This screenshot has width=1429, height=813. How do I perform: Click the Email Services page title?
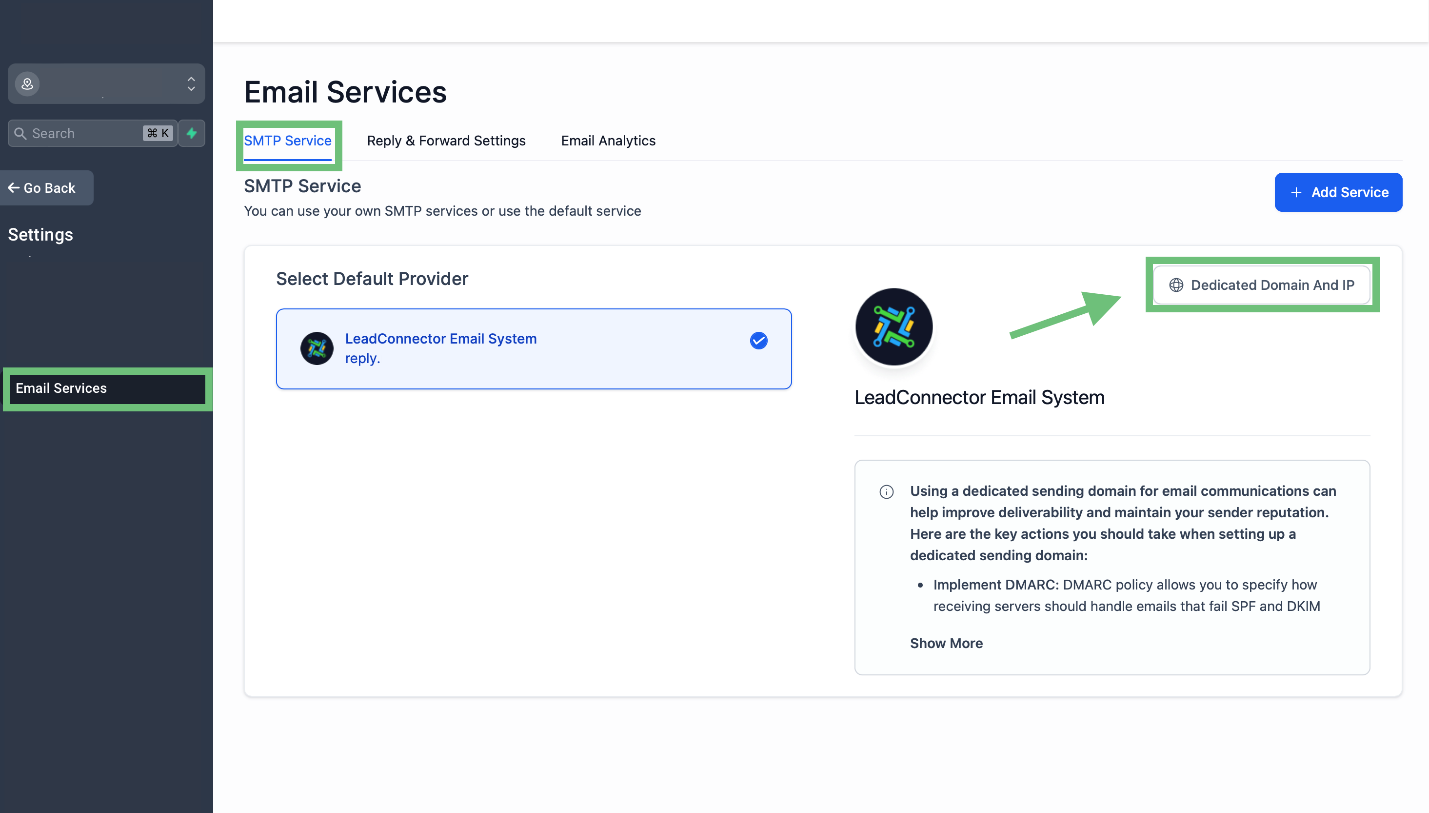[345, 92]
